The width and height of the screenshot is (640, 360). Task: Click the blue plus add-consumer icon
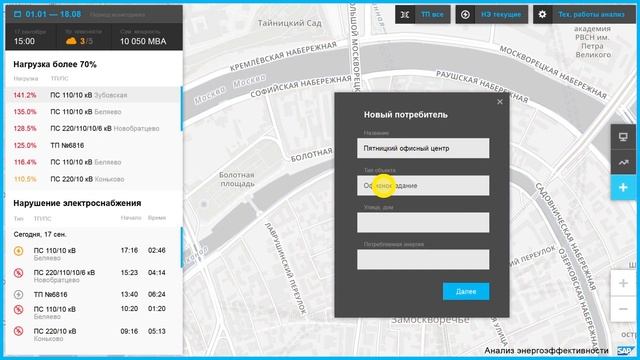(x=623, y=188)
